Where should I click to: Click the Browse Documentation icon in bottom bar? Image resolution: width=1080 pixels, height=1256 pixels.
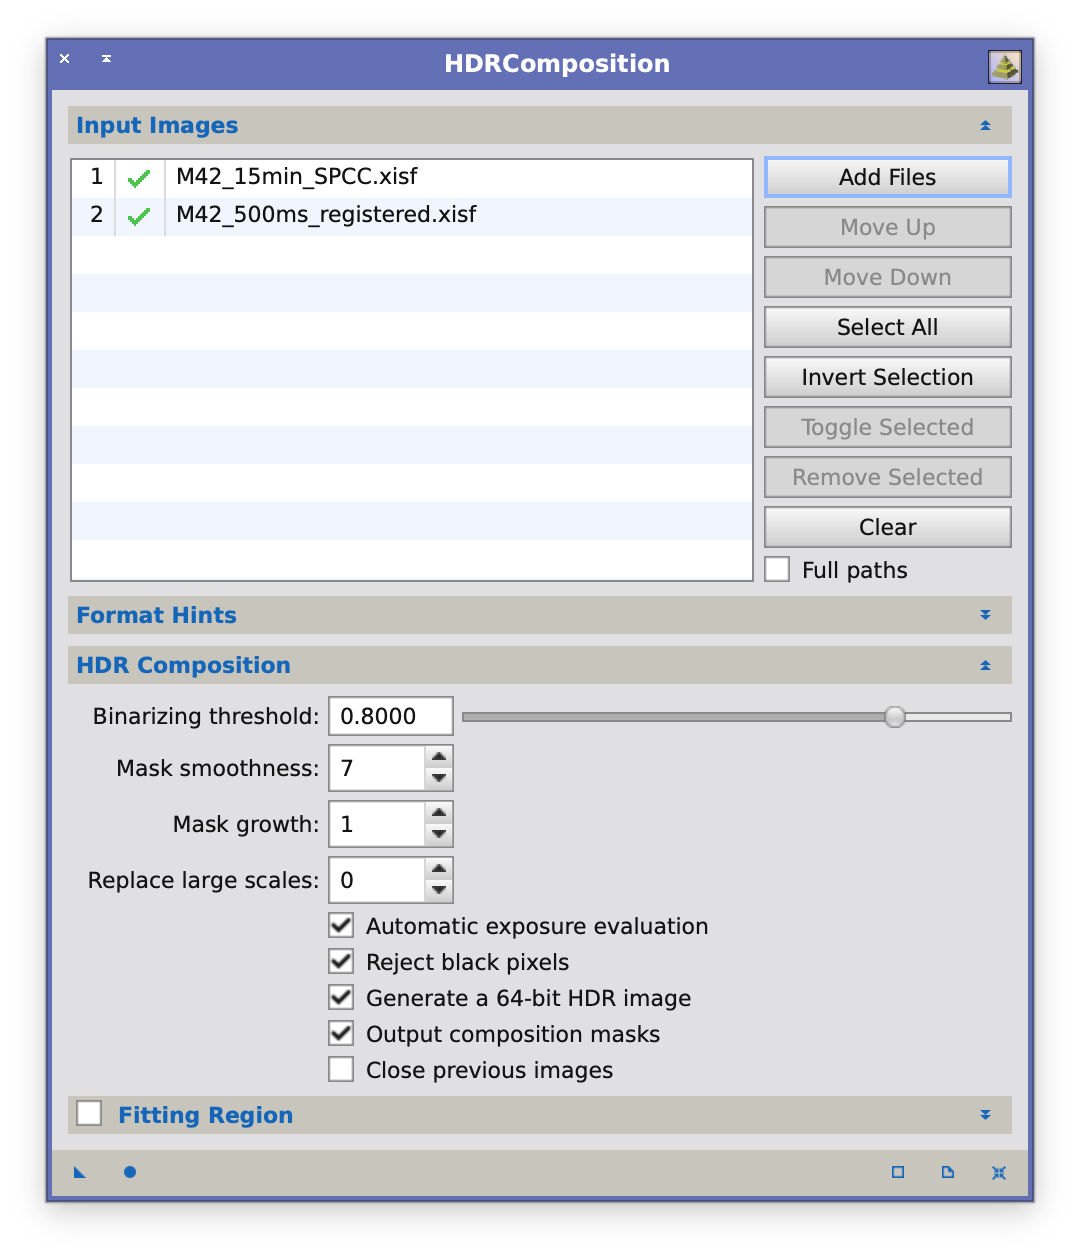point(947,1172)
